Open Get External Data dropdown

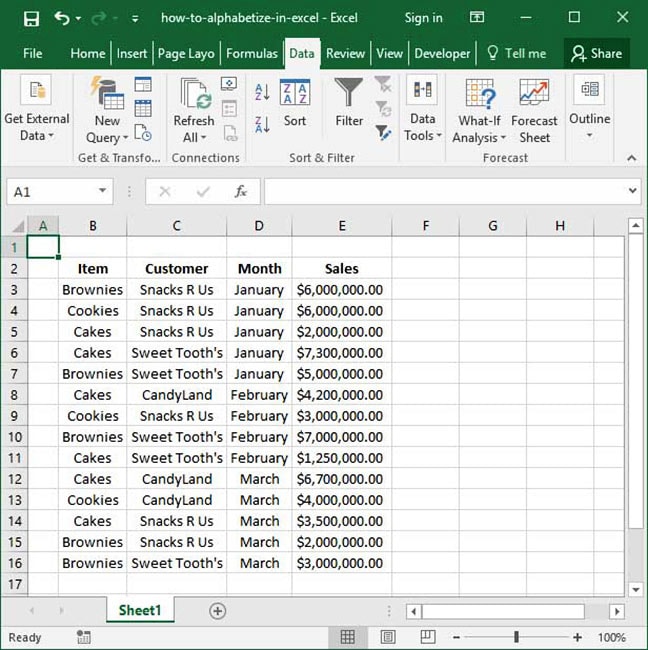(37, 109)
